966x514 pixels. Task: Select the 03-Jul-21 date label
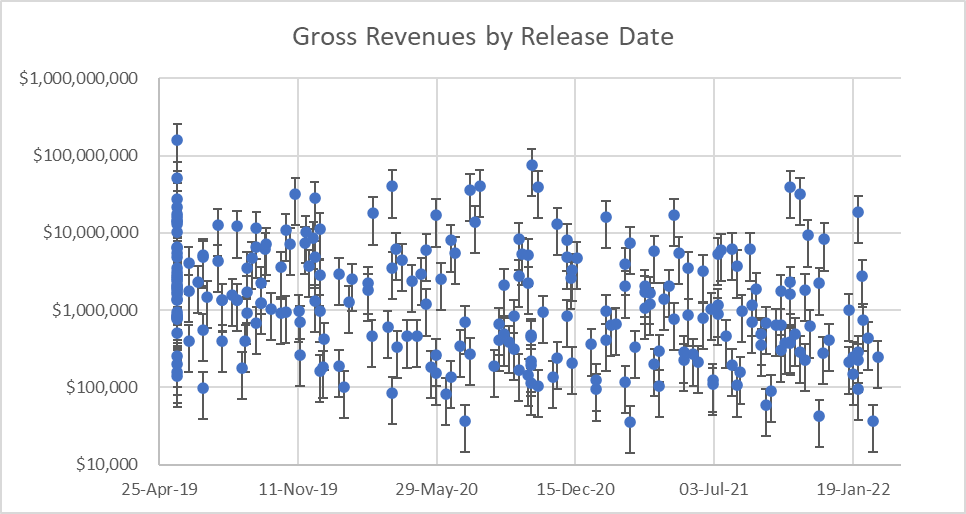pyautogui.click(x=713, y=490)
